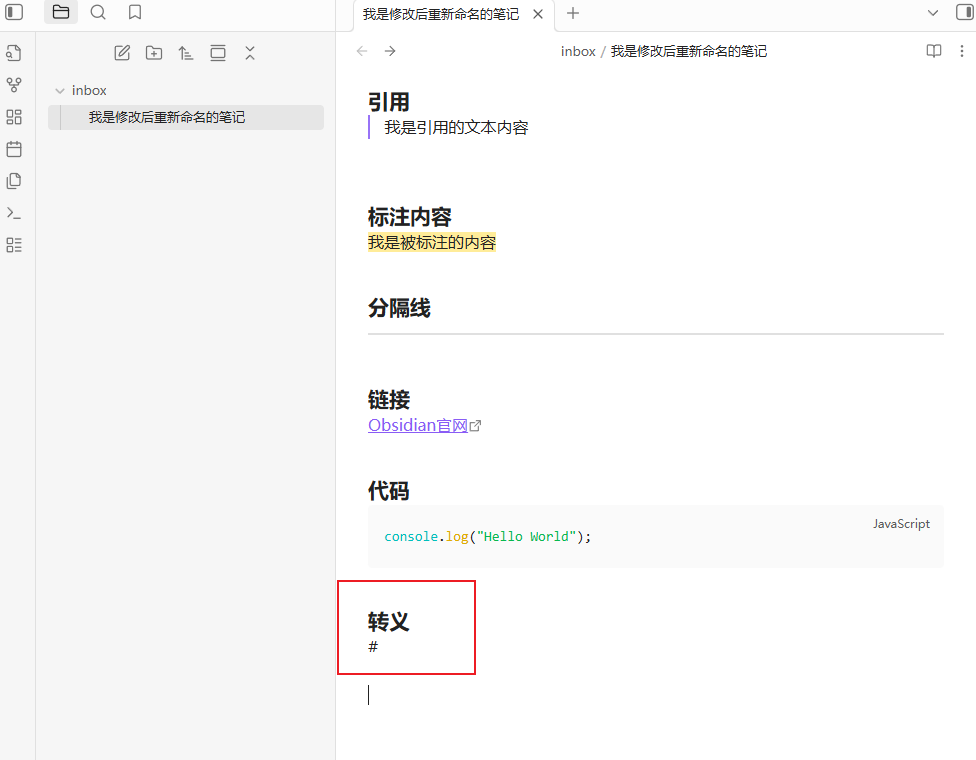This screenshot has height=760, width=976.
Task: Open a new tab with plus button
Action: pyautogui.click(x=573, y=13)
